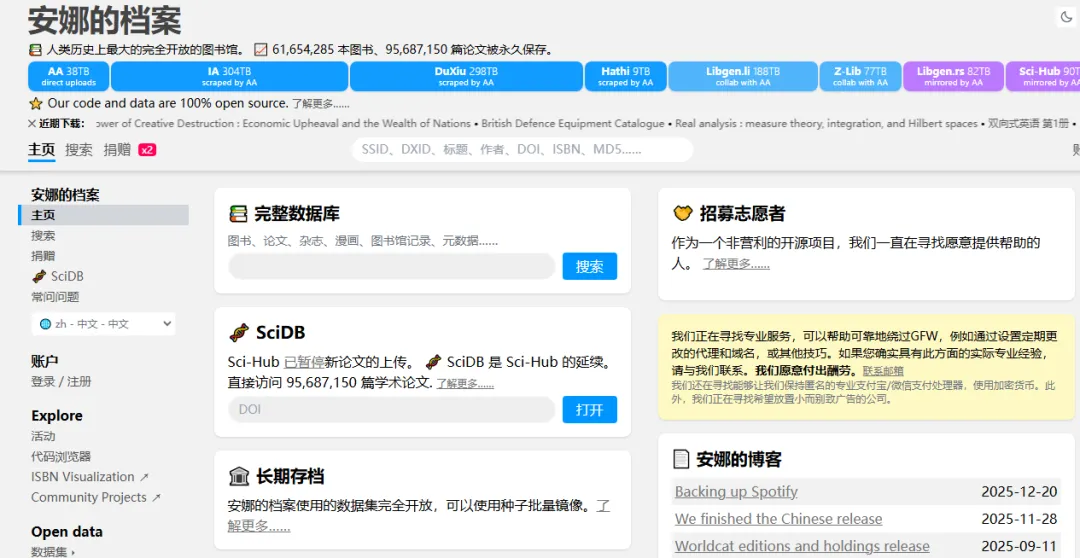The width and height of the screenshot is (1080, 558).
Task: Close the recent downloads ticker
Action: pyautogui.click(x=32, y=123)
